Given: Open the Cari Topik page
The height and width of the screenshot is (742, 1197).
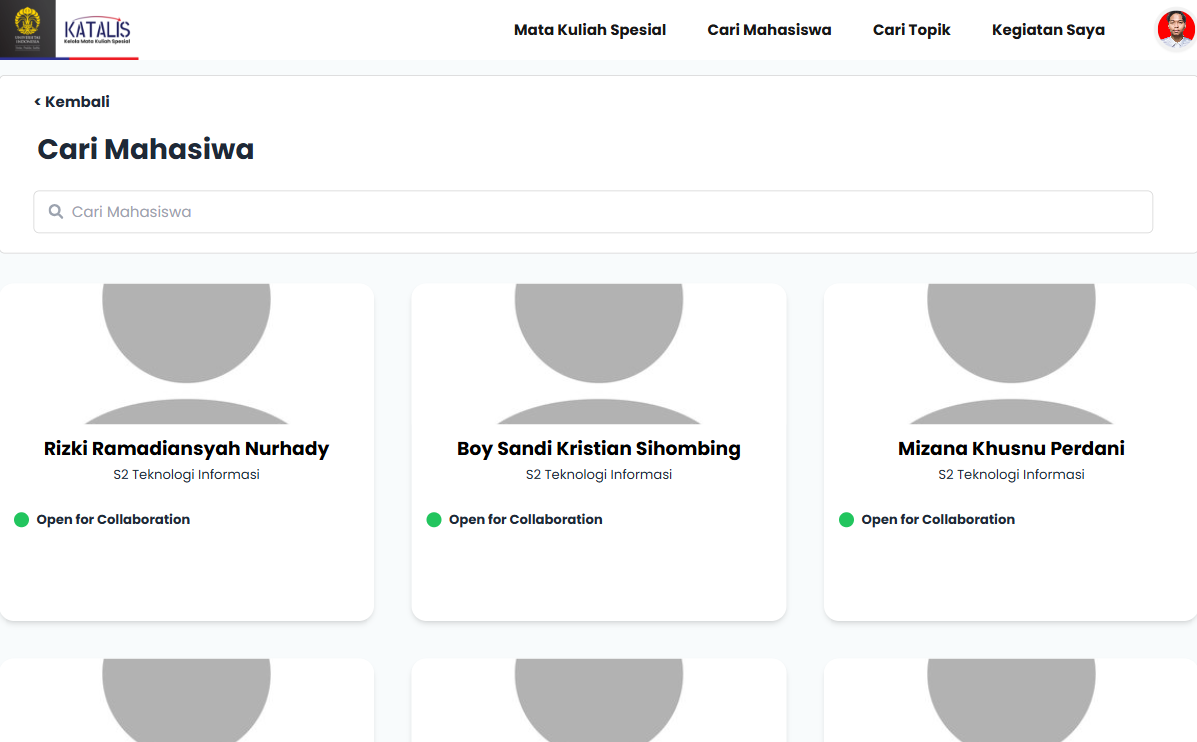Looking at the screenshot, I should pyautogui.click(x=911, y=30).
